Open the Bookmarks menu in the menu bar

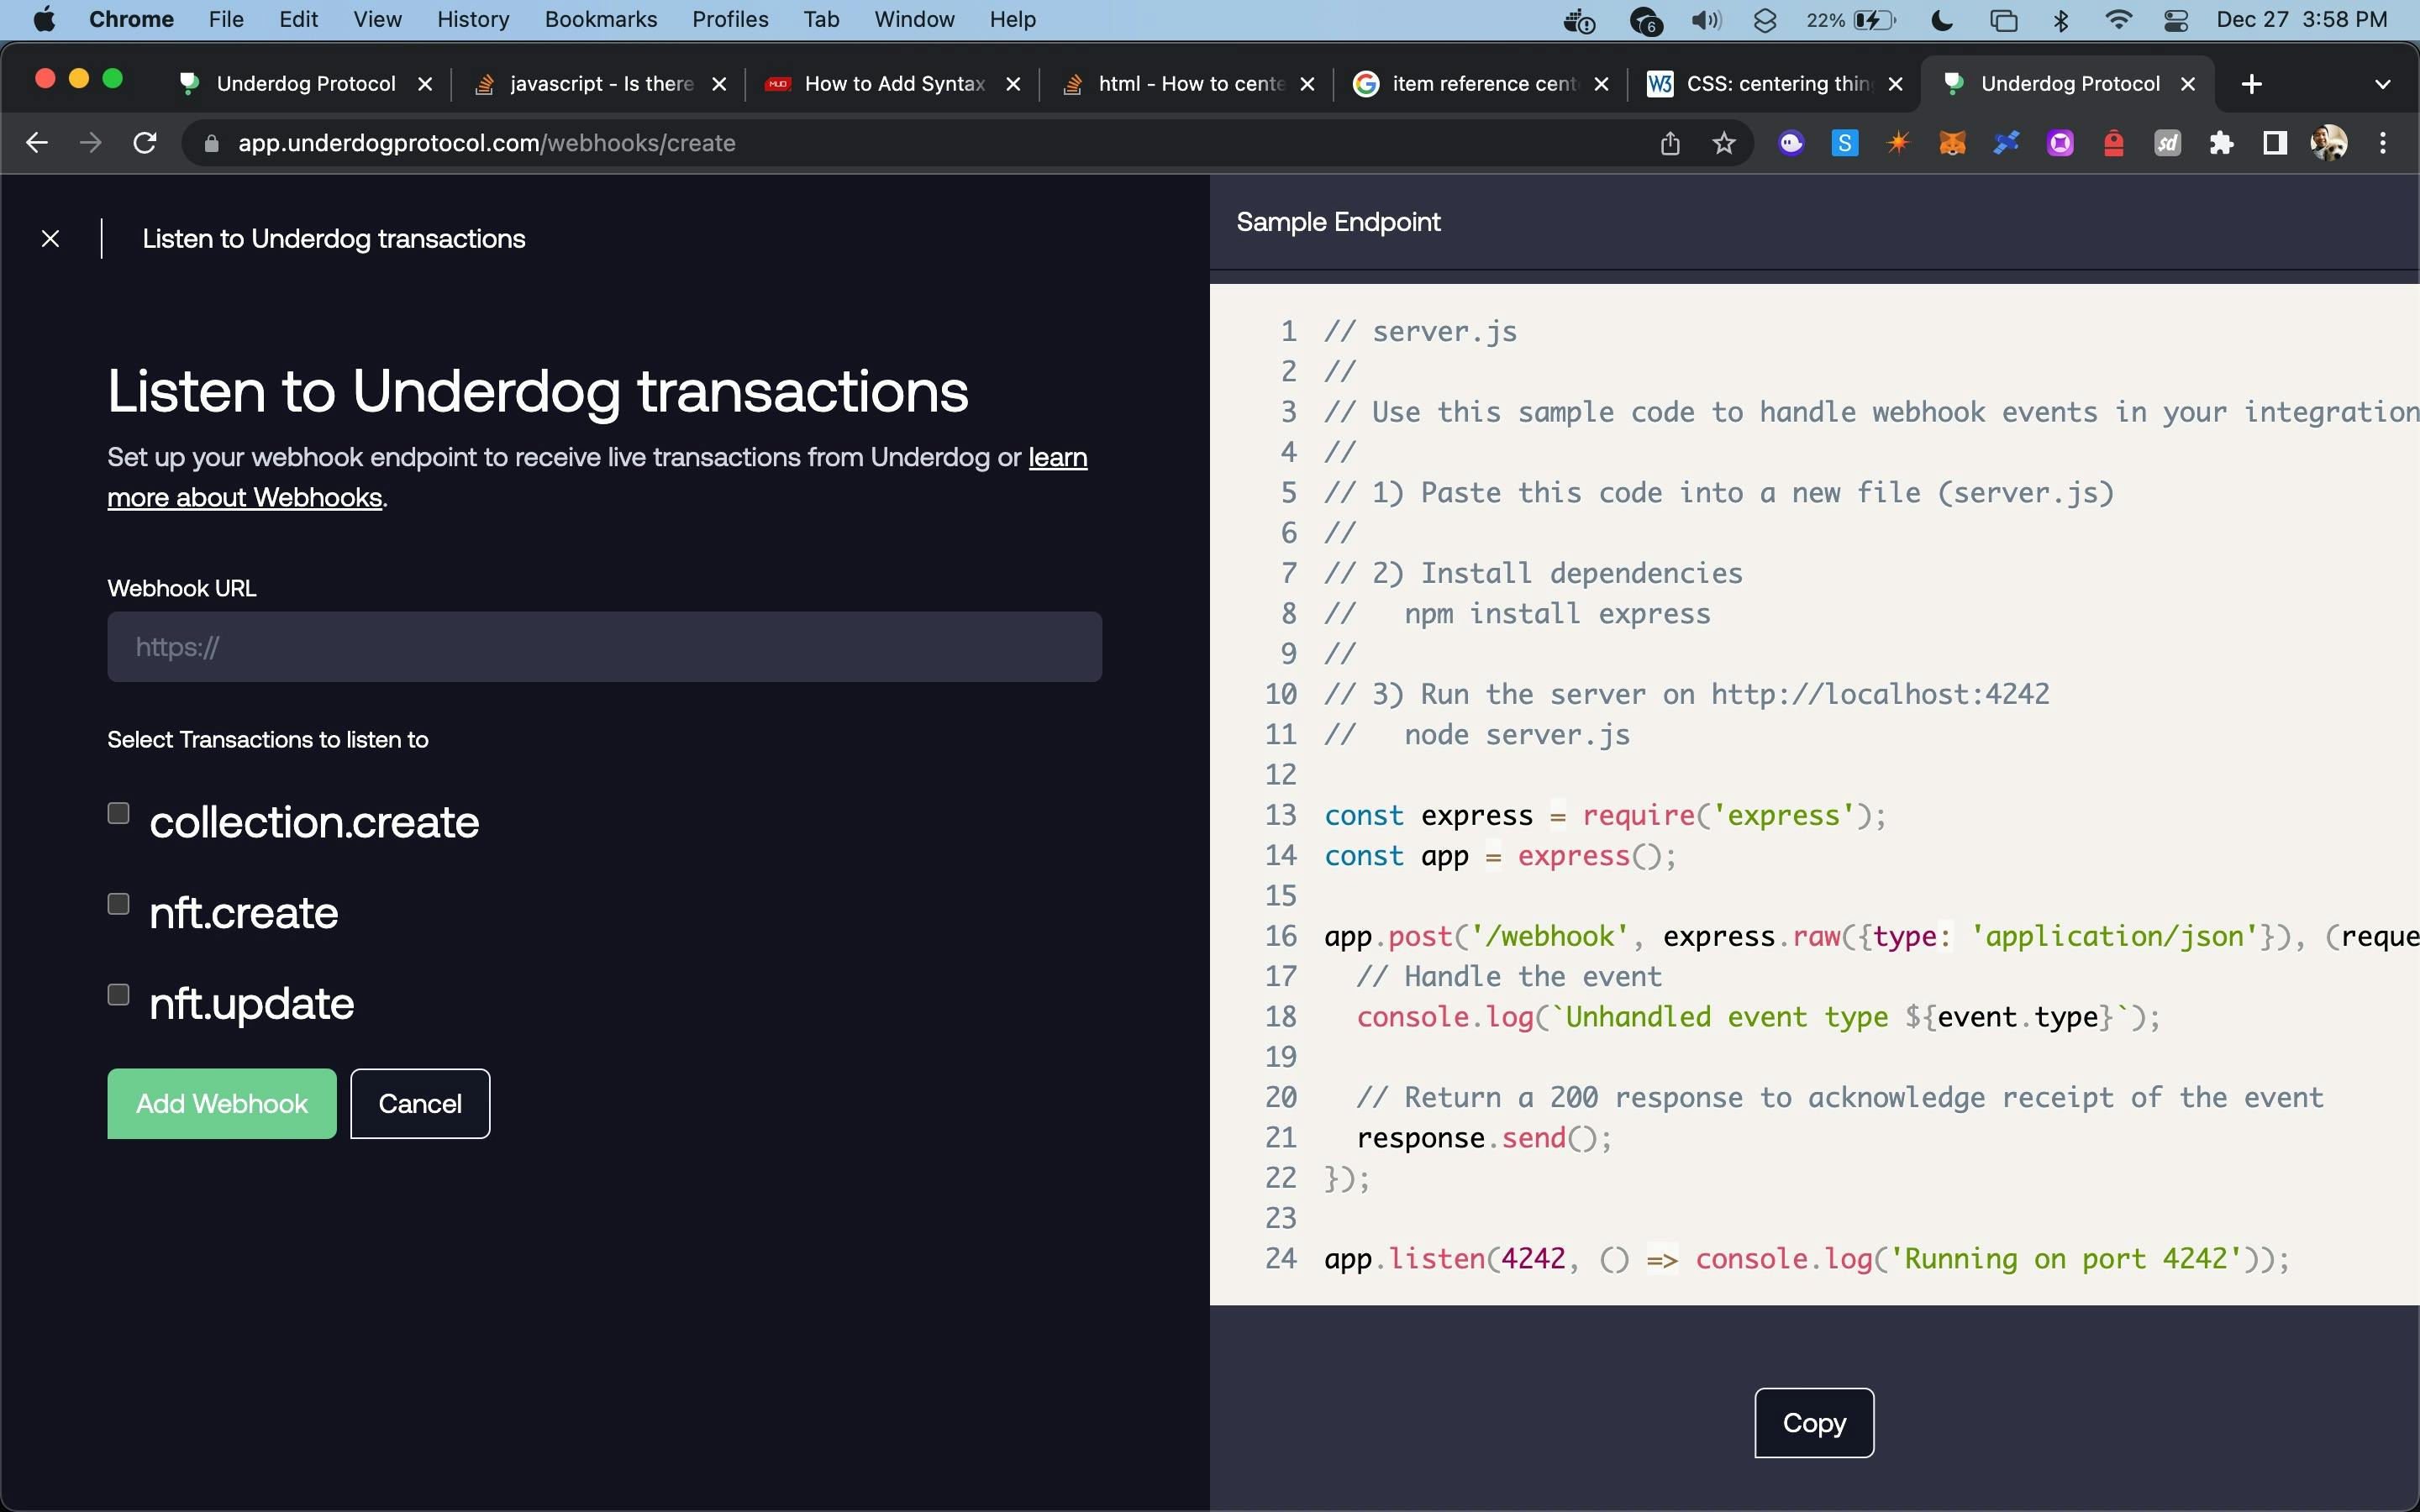(x=600, y=20)
